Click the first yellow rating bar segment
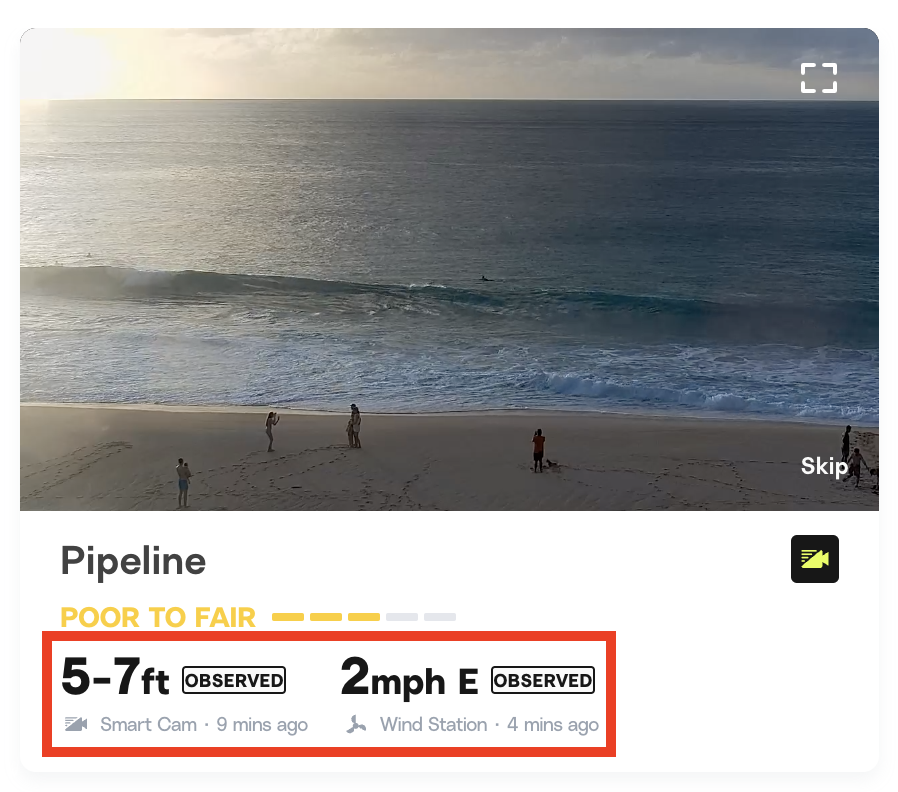Image resolution: width=898 pixels, height=792 pixels. point(288,617)
